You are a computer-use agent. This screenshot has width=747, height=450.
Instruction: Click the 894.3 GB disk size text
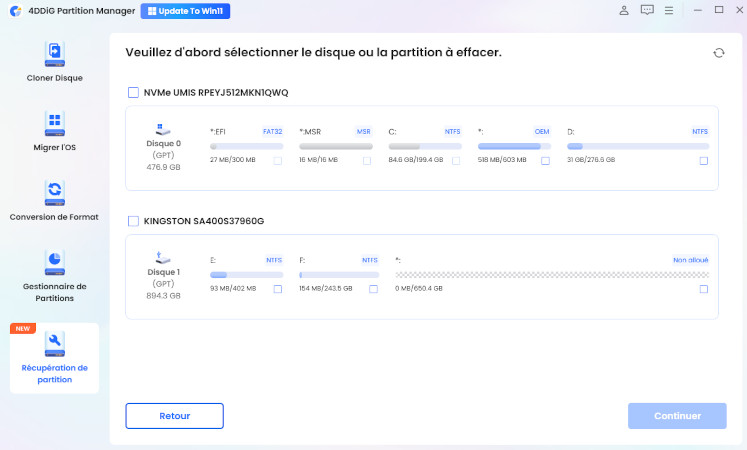pos(163,296)
